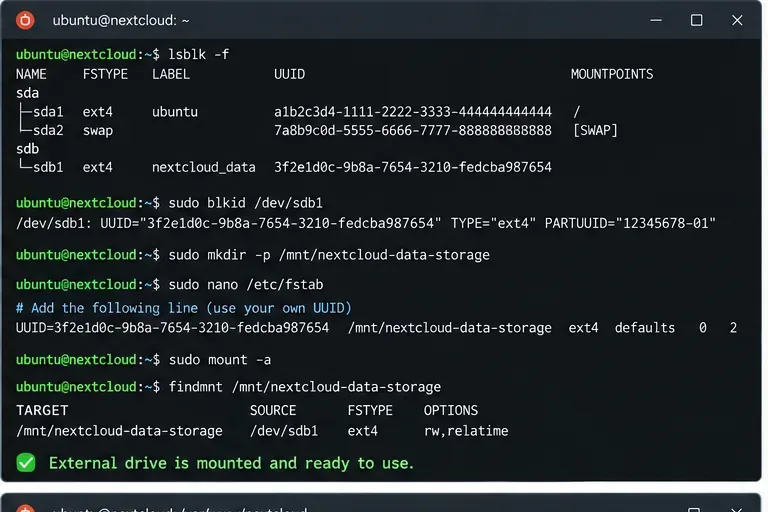
Task: Click the OPTIONS column header
Action: [x=451, y=410]
